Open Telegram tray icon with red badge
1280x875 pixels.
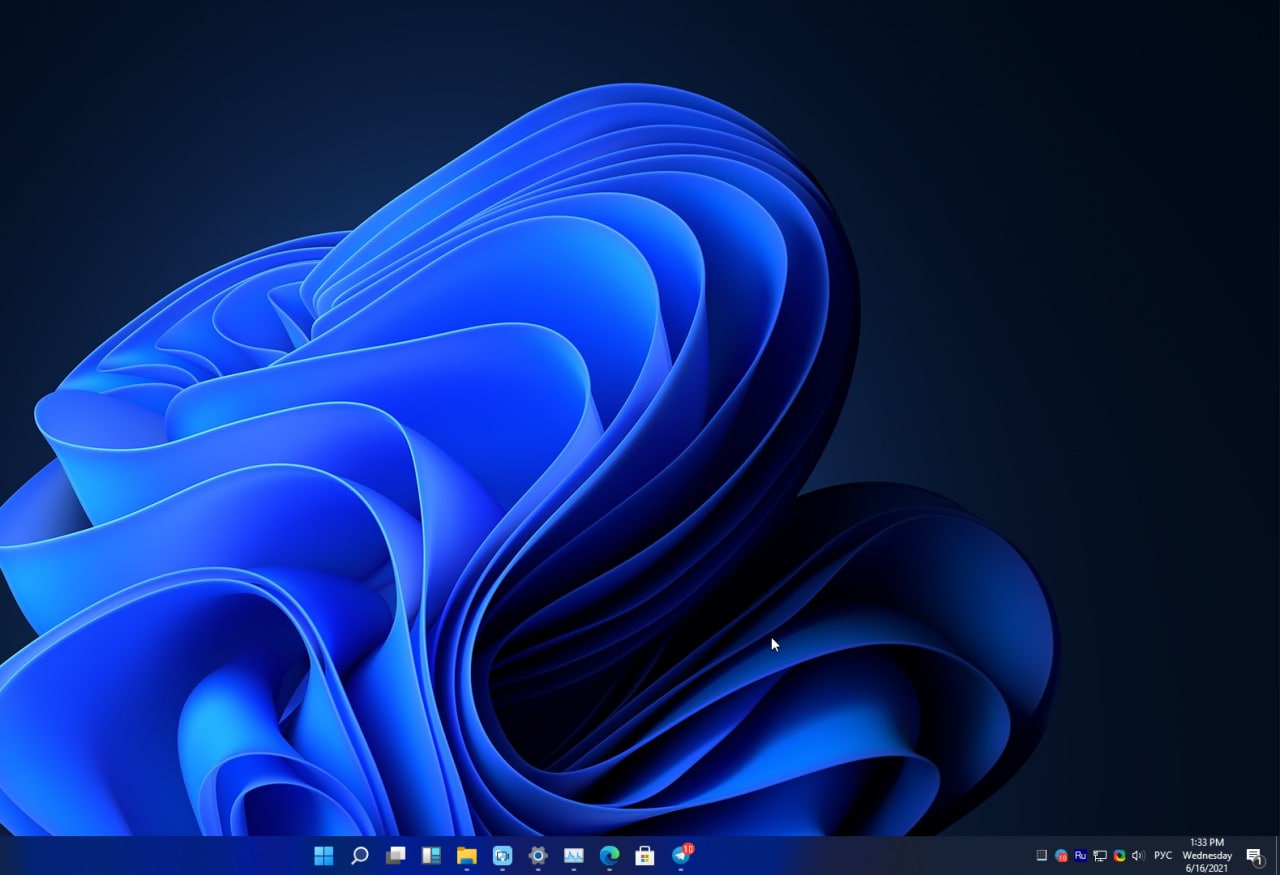pos(1061,856)
